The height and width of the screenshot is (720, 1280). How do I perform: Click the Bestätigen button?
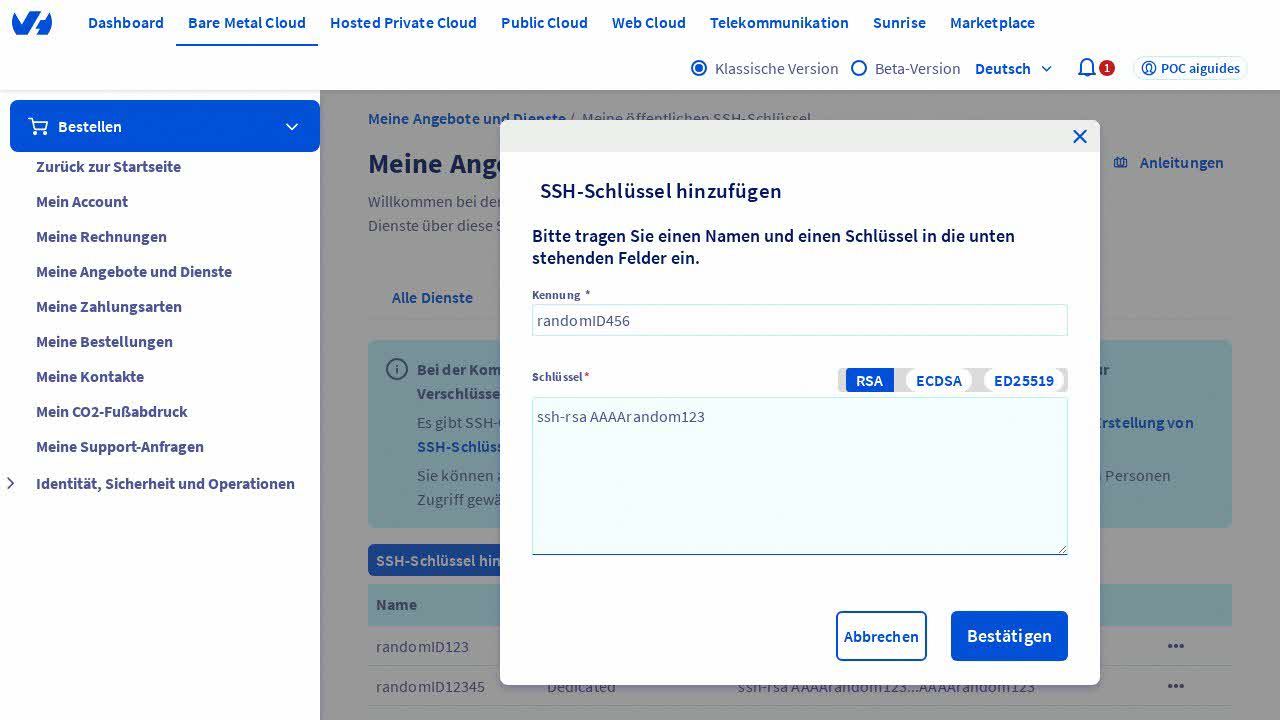[x=1009, y=636]
